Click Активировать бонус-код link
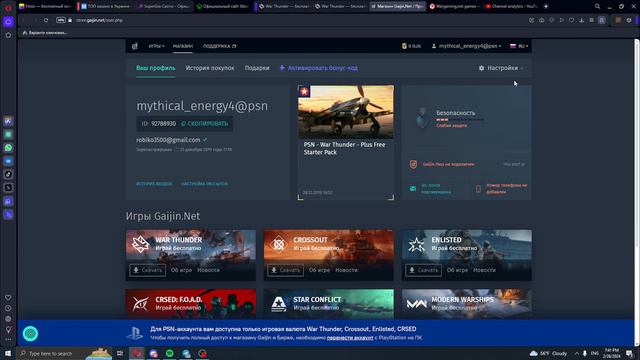The height and width of the screenshot is (360, 640). [x=319, y=68]
